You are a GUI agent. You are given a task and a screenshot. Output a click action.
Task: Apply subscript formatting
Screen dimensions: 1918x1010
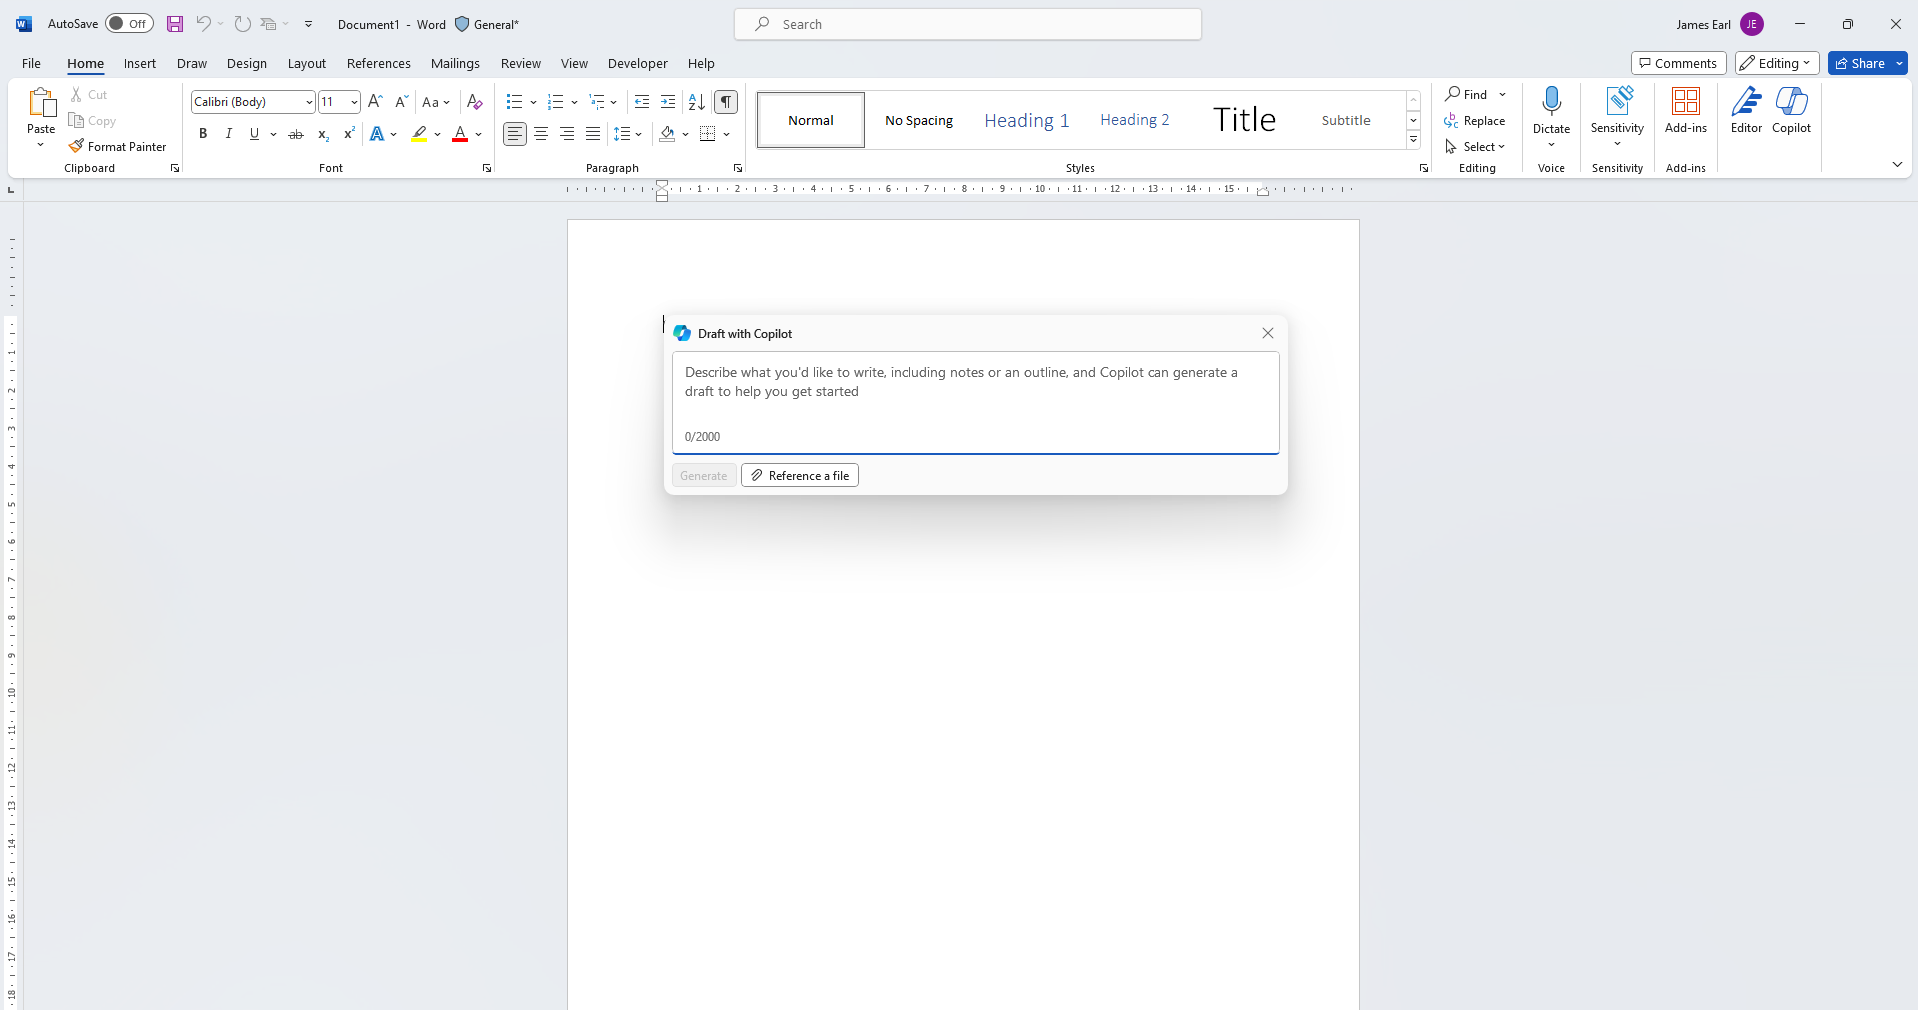(x=323, y=134)
